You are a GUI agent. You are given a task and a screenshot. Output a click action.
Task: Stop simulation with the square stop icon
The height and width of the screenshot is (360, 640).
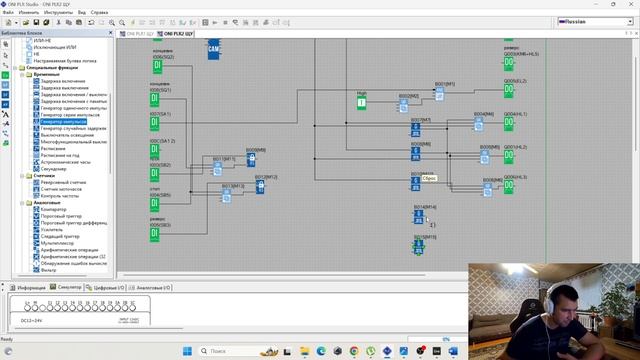click(x=225, y=22)
